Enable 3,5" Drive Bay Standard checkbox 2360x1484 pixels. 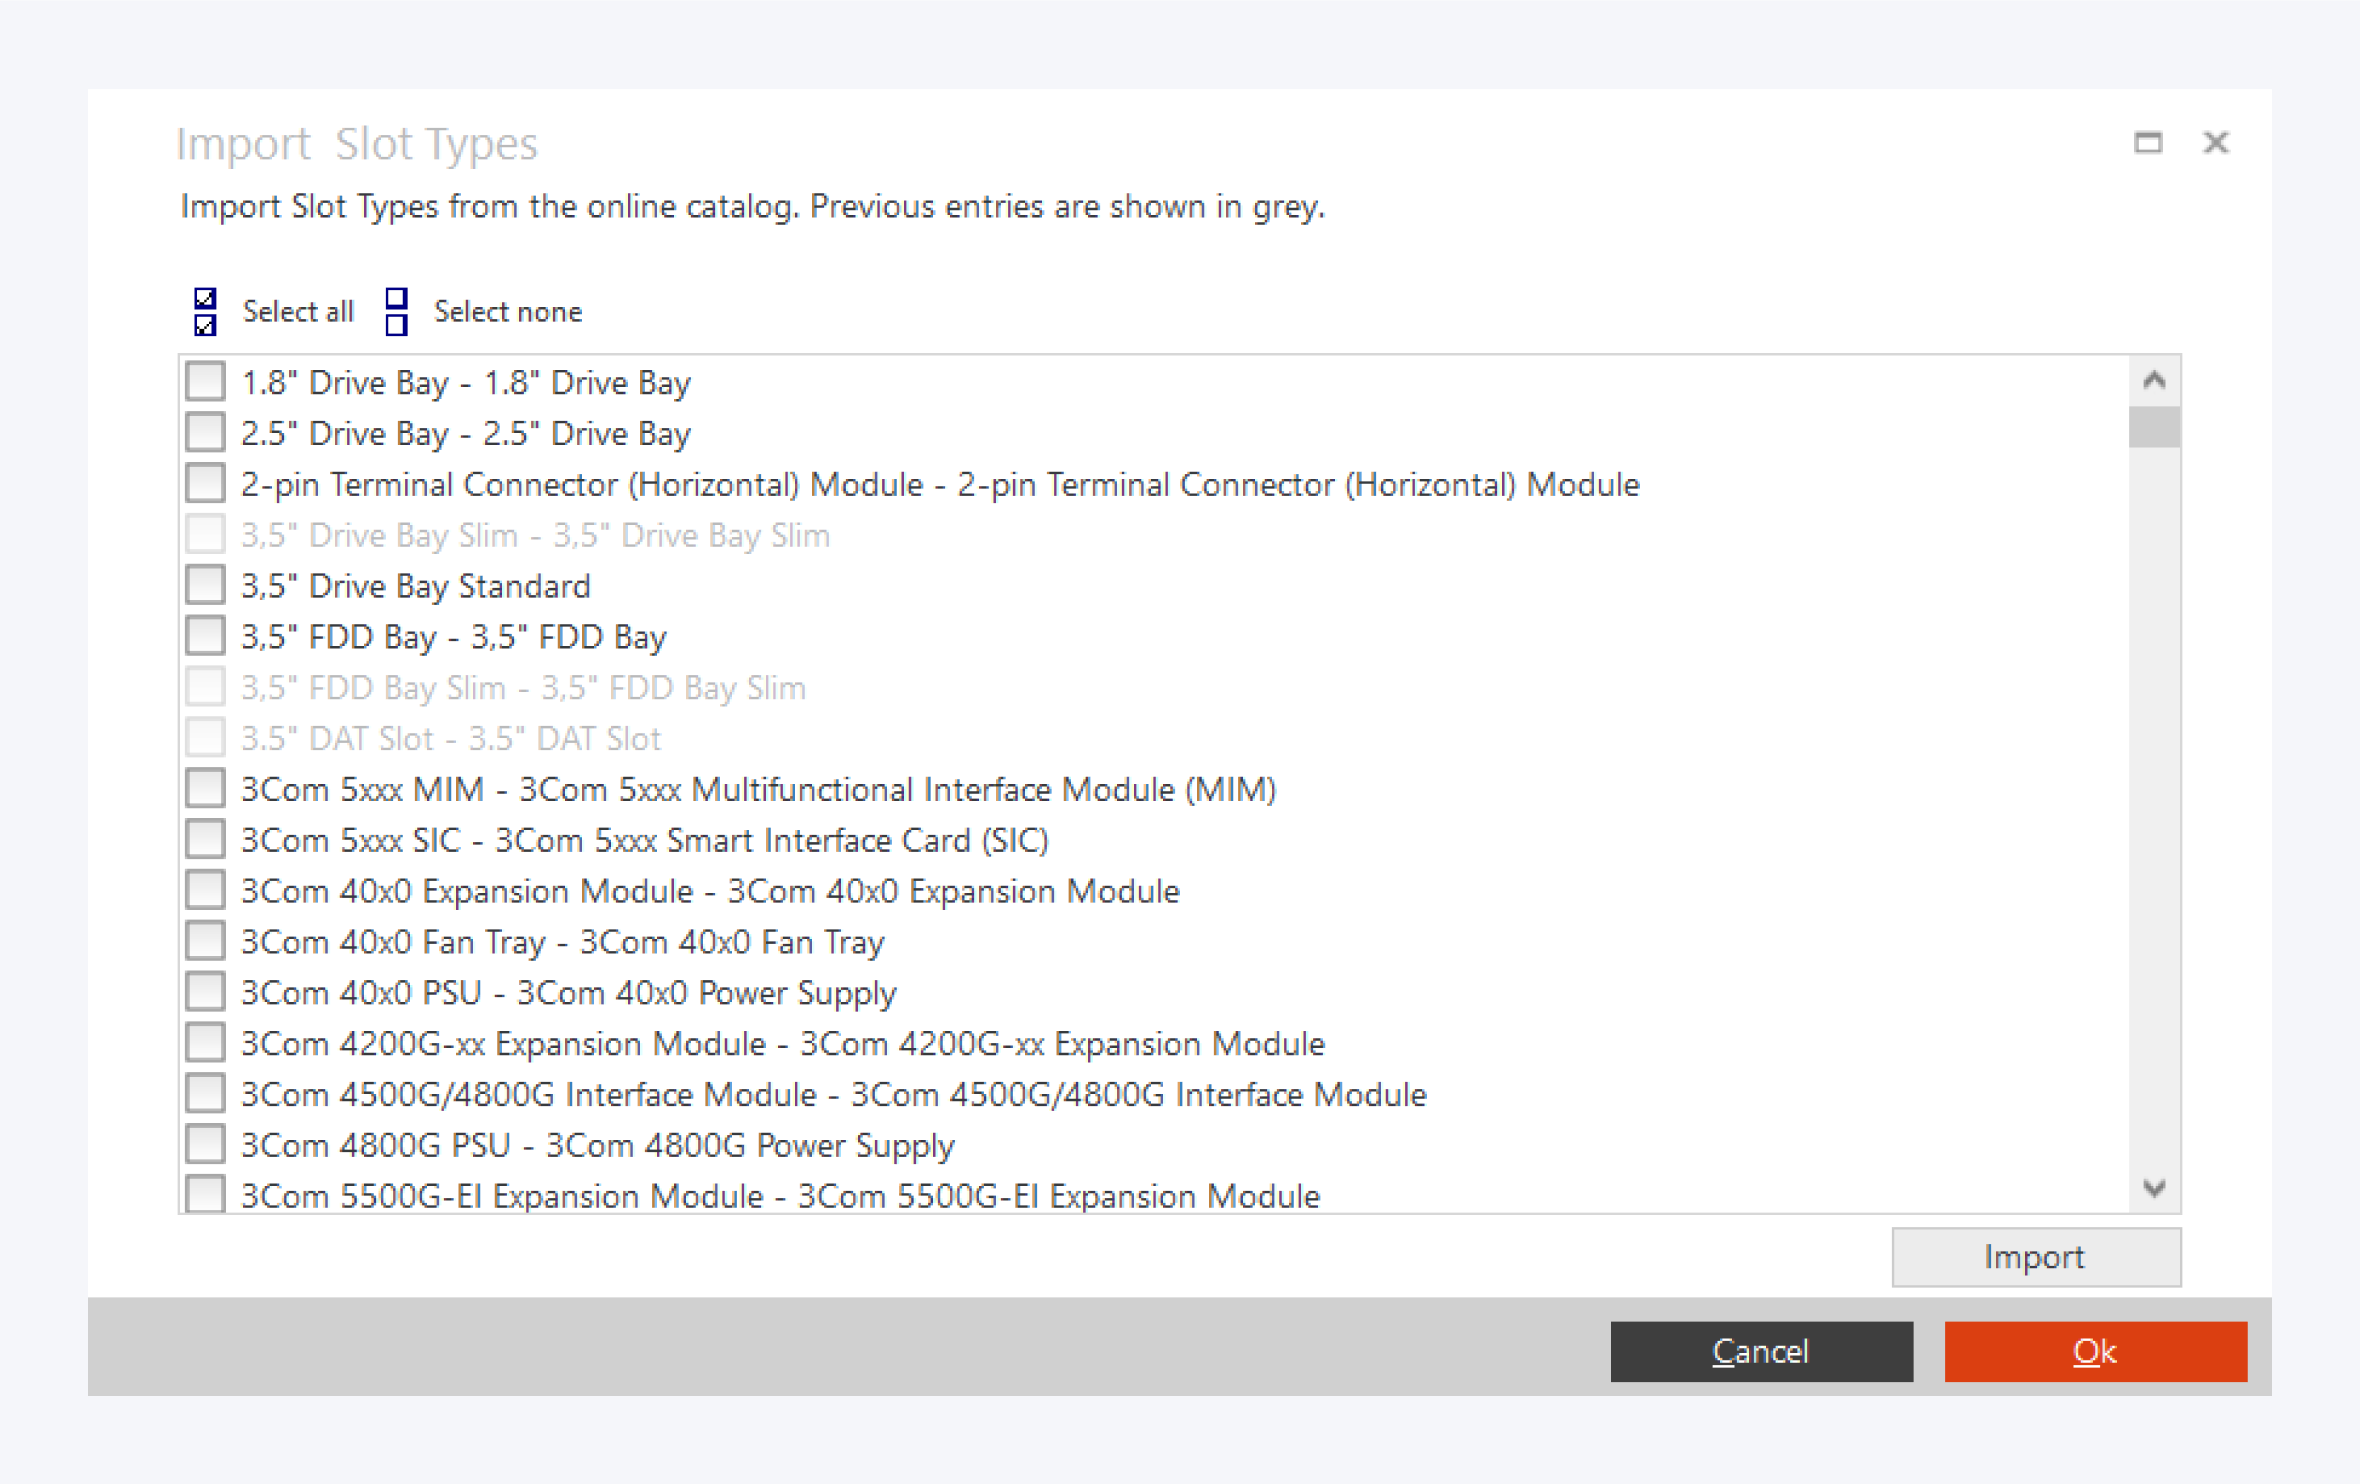pos(206,586)
